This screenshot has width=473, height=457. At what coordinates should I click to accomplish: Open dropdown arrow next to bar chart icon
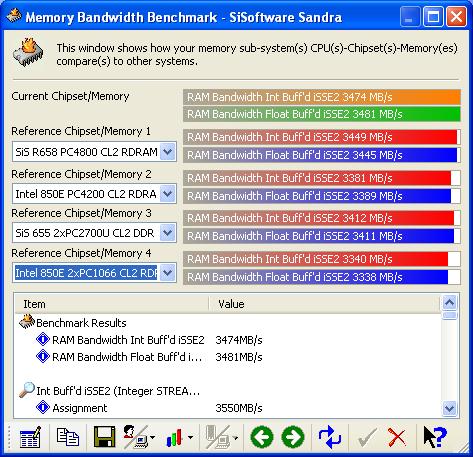tap(191, 437)
